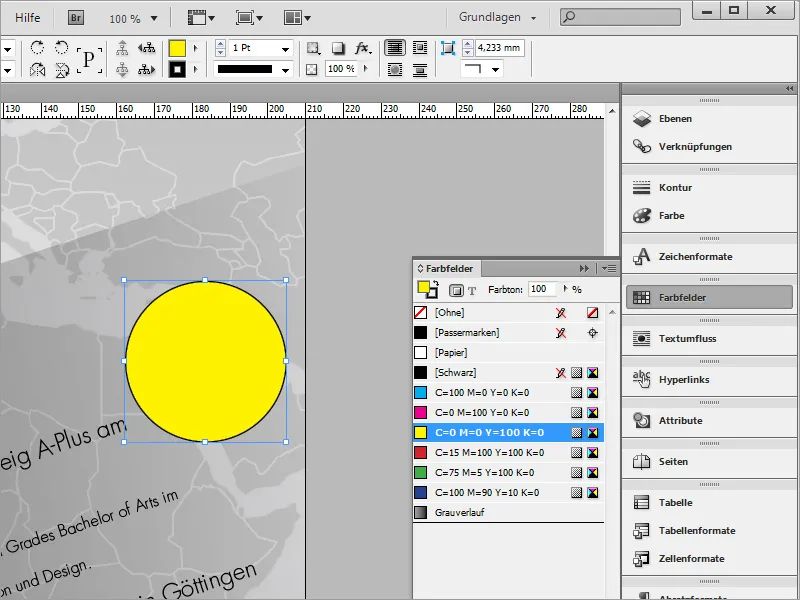Open Farbfelder panel flyout menu
Screen dimensions: 800x600
click(609, 268)
